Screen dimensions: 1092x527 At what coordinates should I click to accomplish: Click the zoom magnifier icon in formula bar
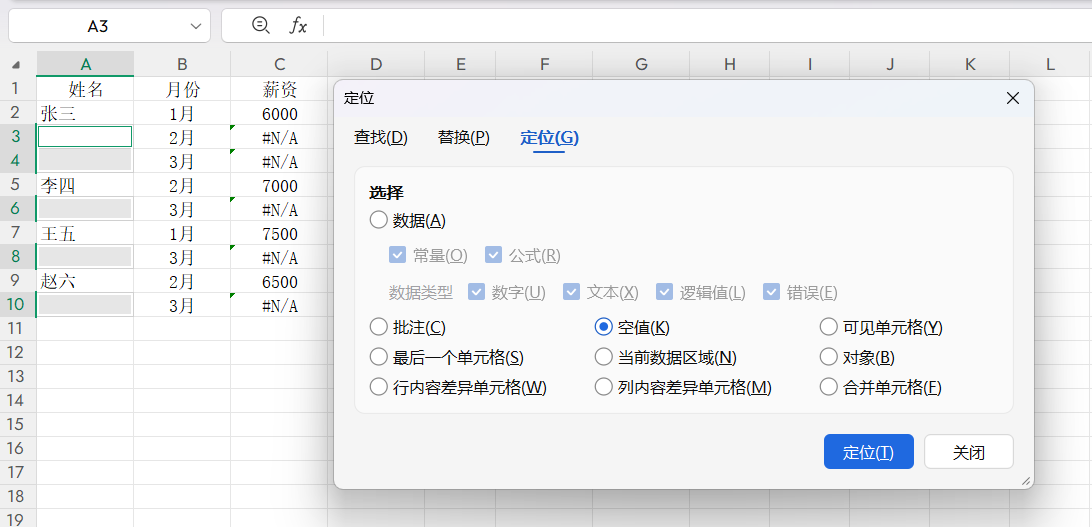click(260, 26)
